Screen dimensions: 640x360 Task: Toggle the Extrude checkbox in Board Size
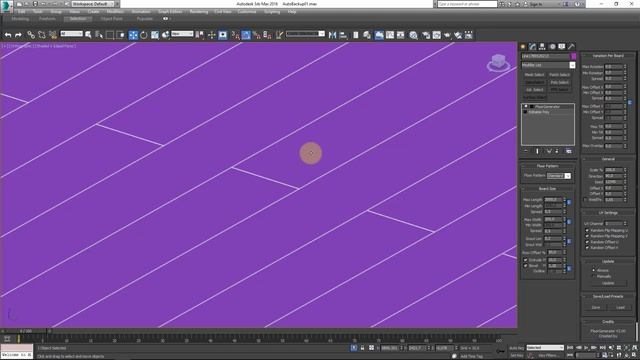pos(526,260)
